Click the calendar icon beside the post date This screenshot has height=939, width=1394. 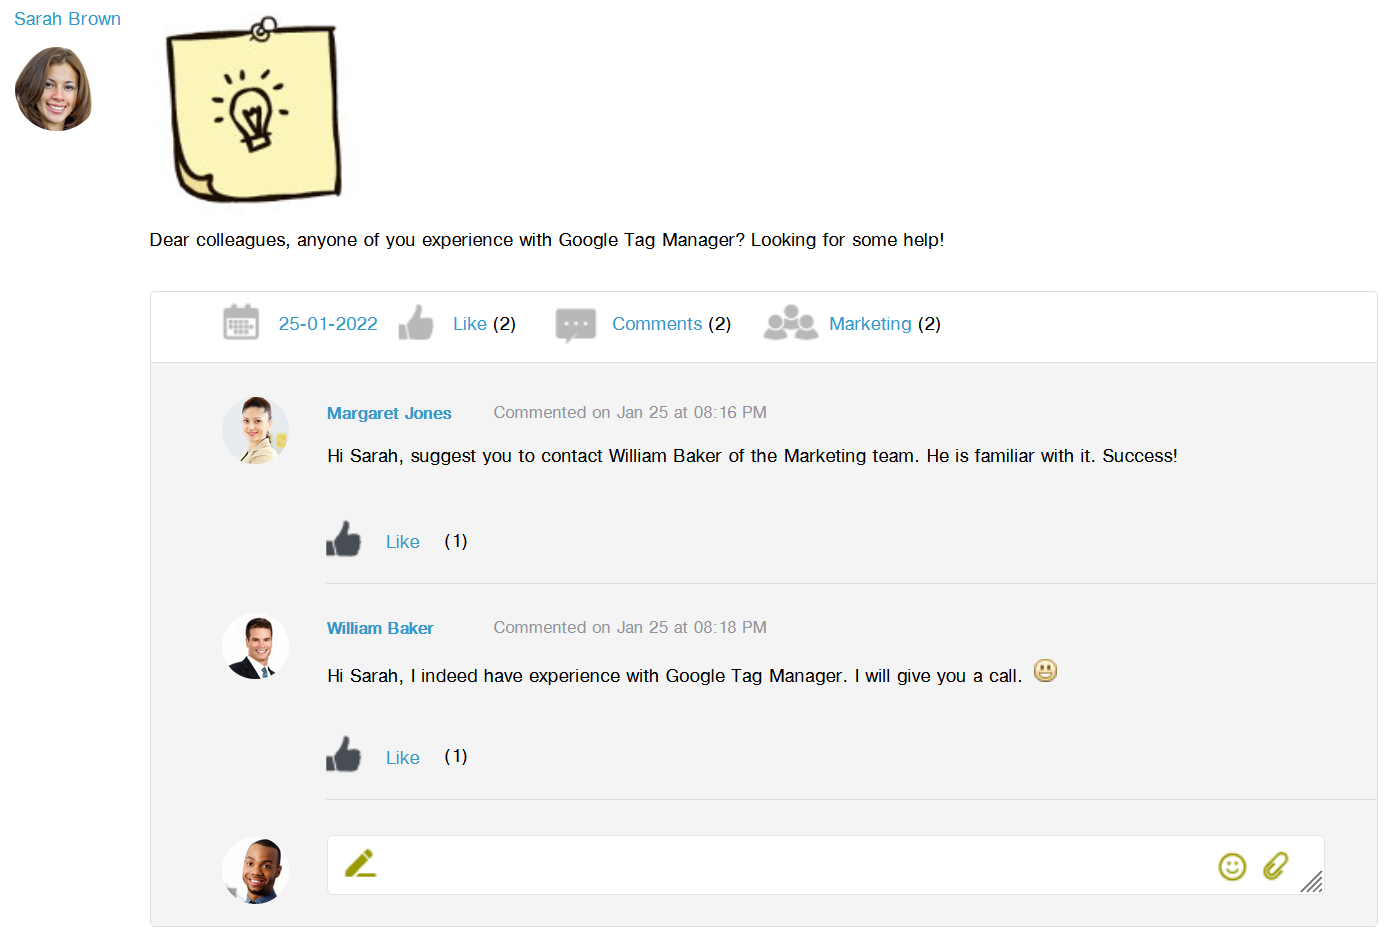(241, 323)
